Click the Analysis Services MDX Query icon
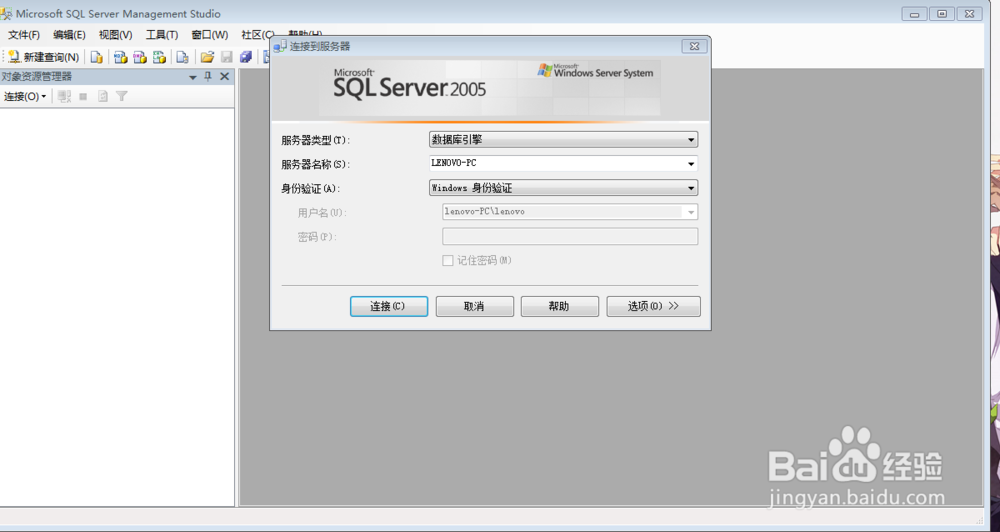Image resolution: width=1000 pixels, height=532 pixels. click(x=121, y=57)
